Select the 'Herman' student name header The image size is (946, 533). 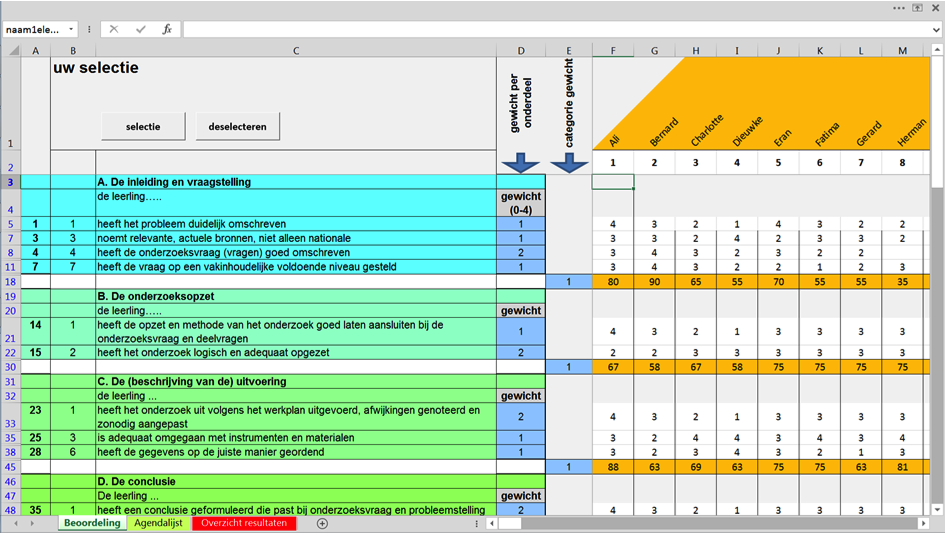click(x=912, y=133)
